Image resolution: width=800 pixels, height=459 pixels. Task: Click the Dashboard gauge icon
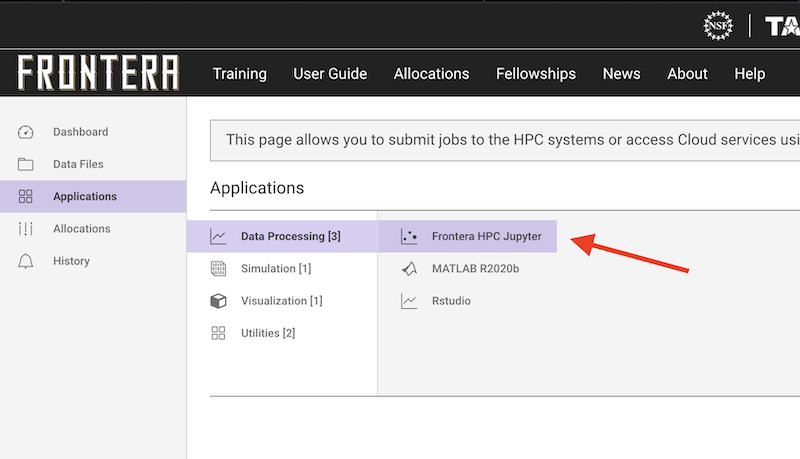(26, 132)
